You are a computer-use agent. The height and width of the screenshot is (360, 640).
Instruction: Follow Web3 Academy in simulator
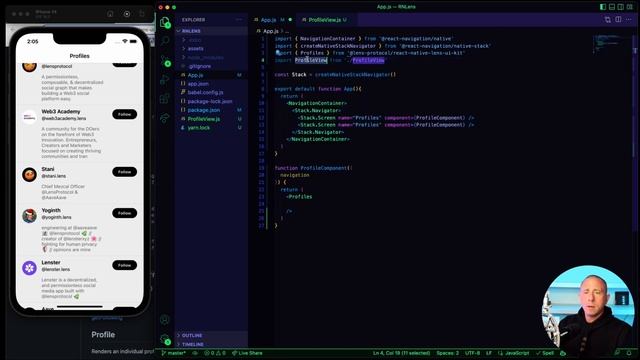point(124,114)
